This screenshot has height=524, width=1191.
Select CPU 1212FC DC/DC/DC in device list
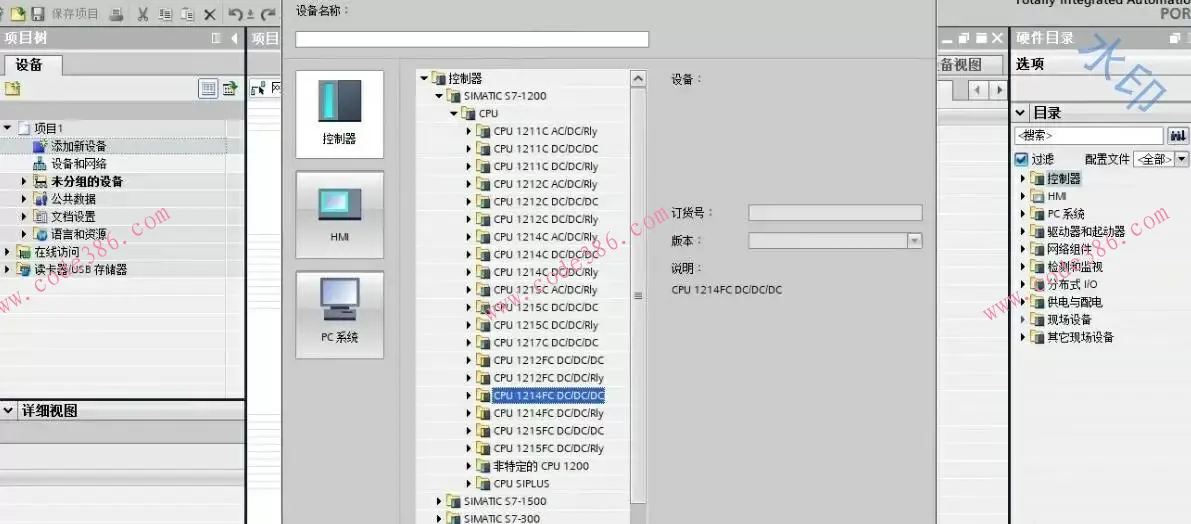point(548,360)
